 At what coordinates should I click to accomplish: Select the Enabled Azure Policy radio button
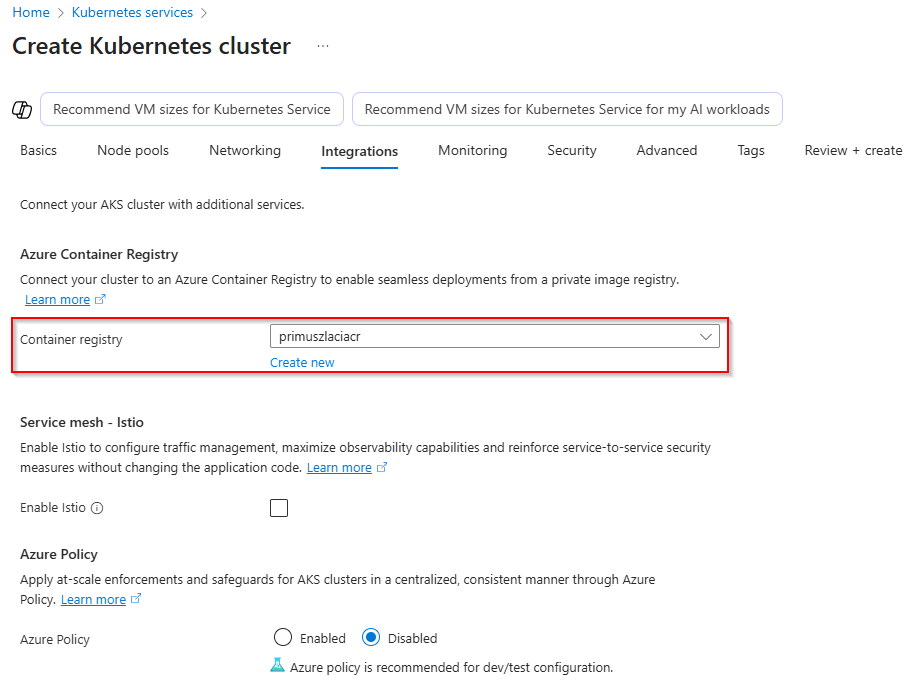pyautogui.click(x=283, y=638)
